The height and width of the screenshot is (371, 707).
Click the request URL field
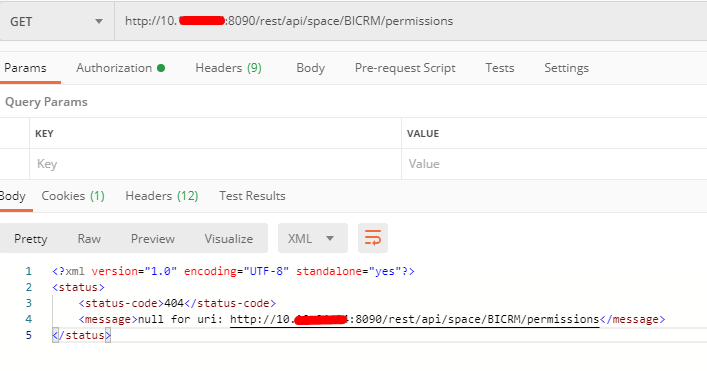coord(410,21)
